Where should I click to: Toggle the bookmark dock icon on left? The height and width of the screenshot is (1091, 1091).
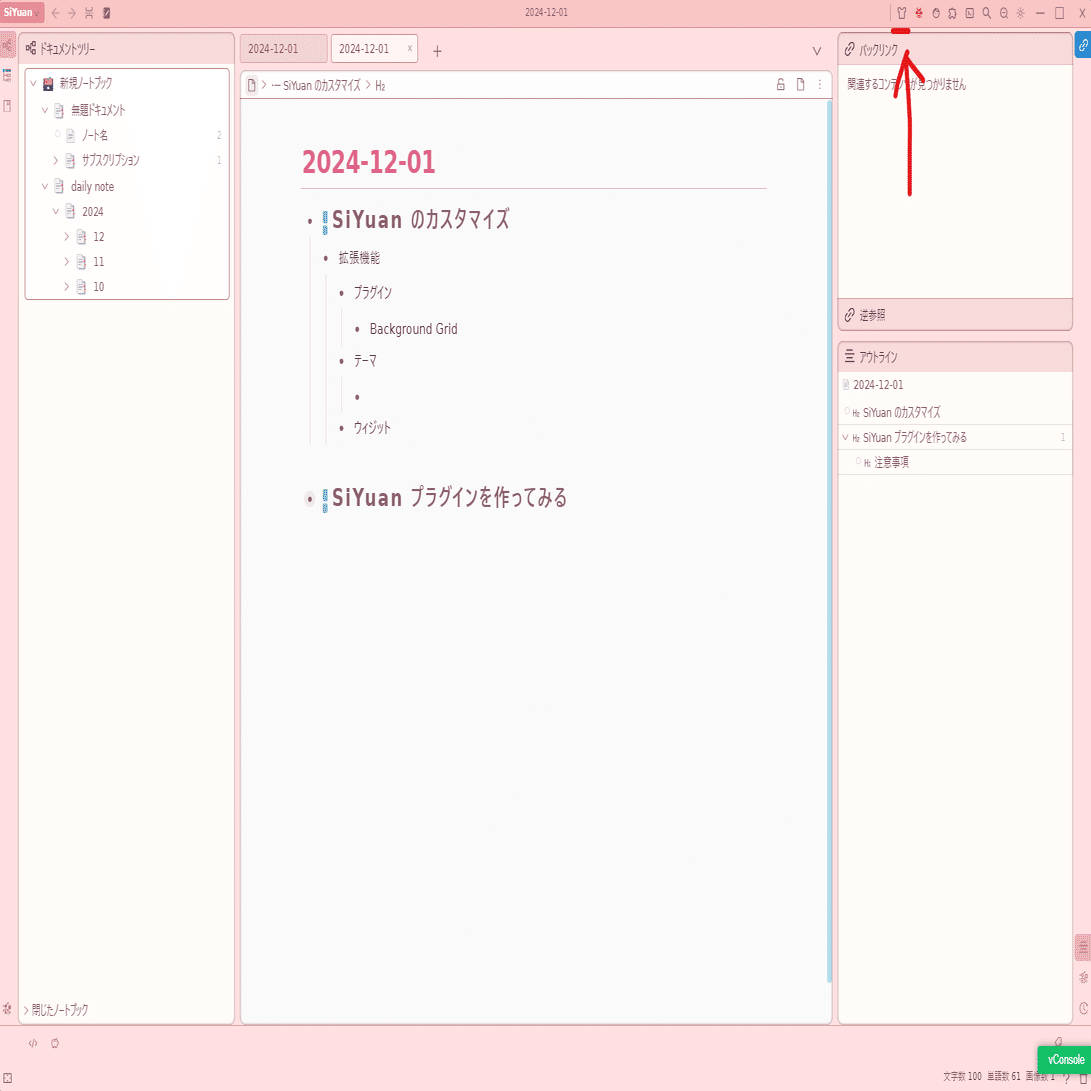8,106
